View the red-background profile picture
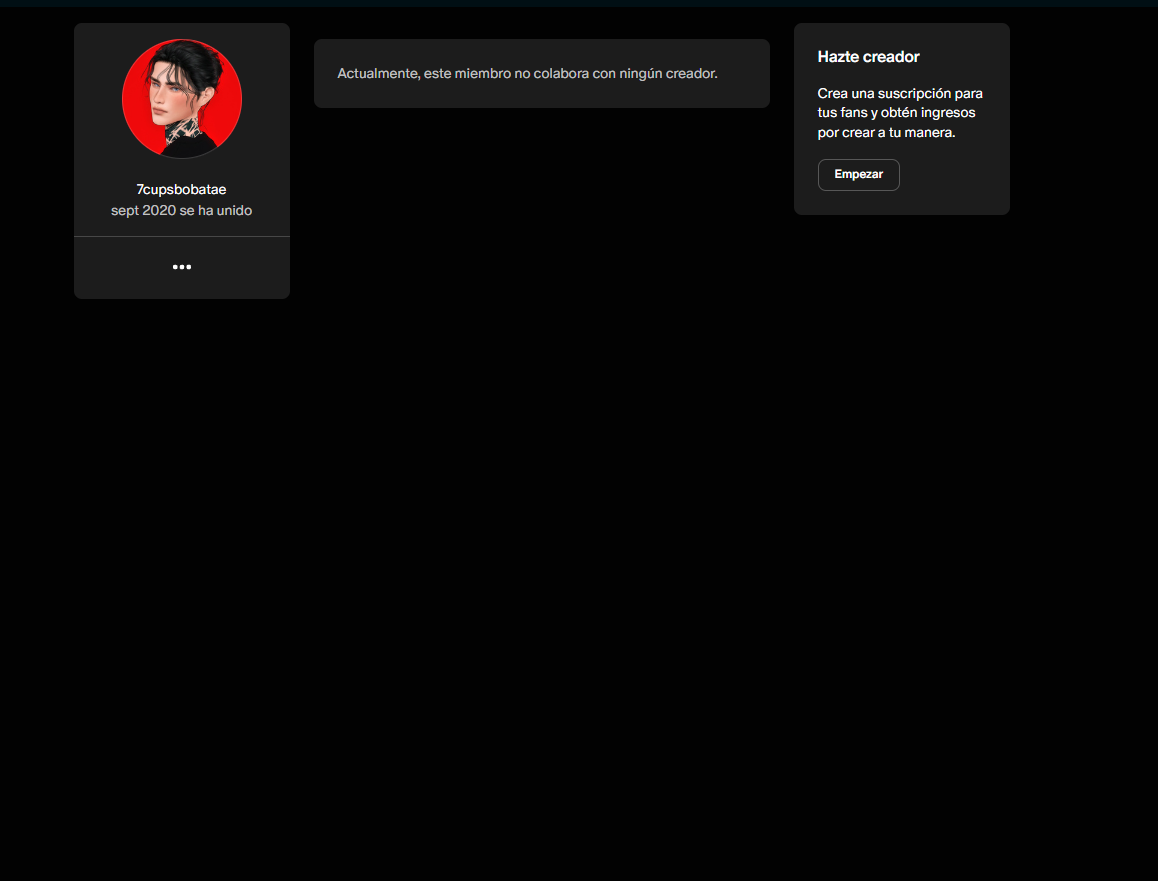Screen dimensions: 1158x881 tap(182, 98)
